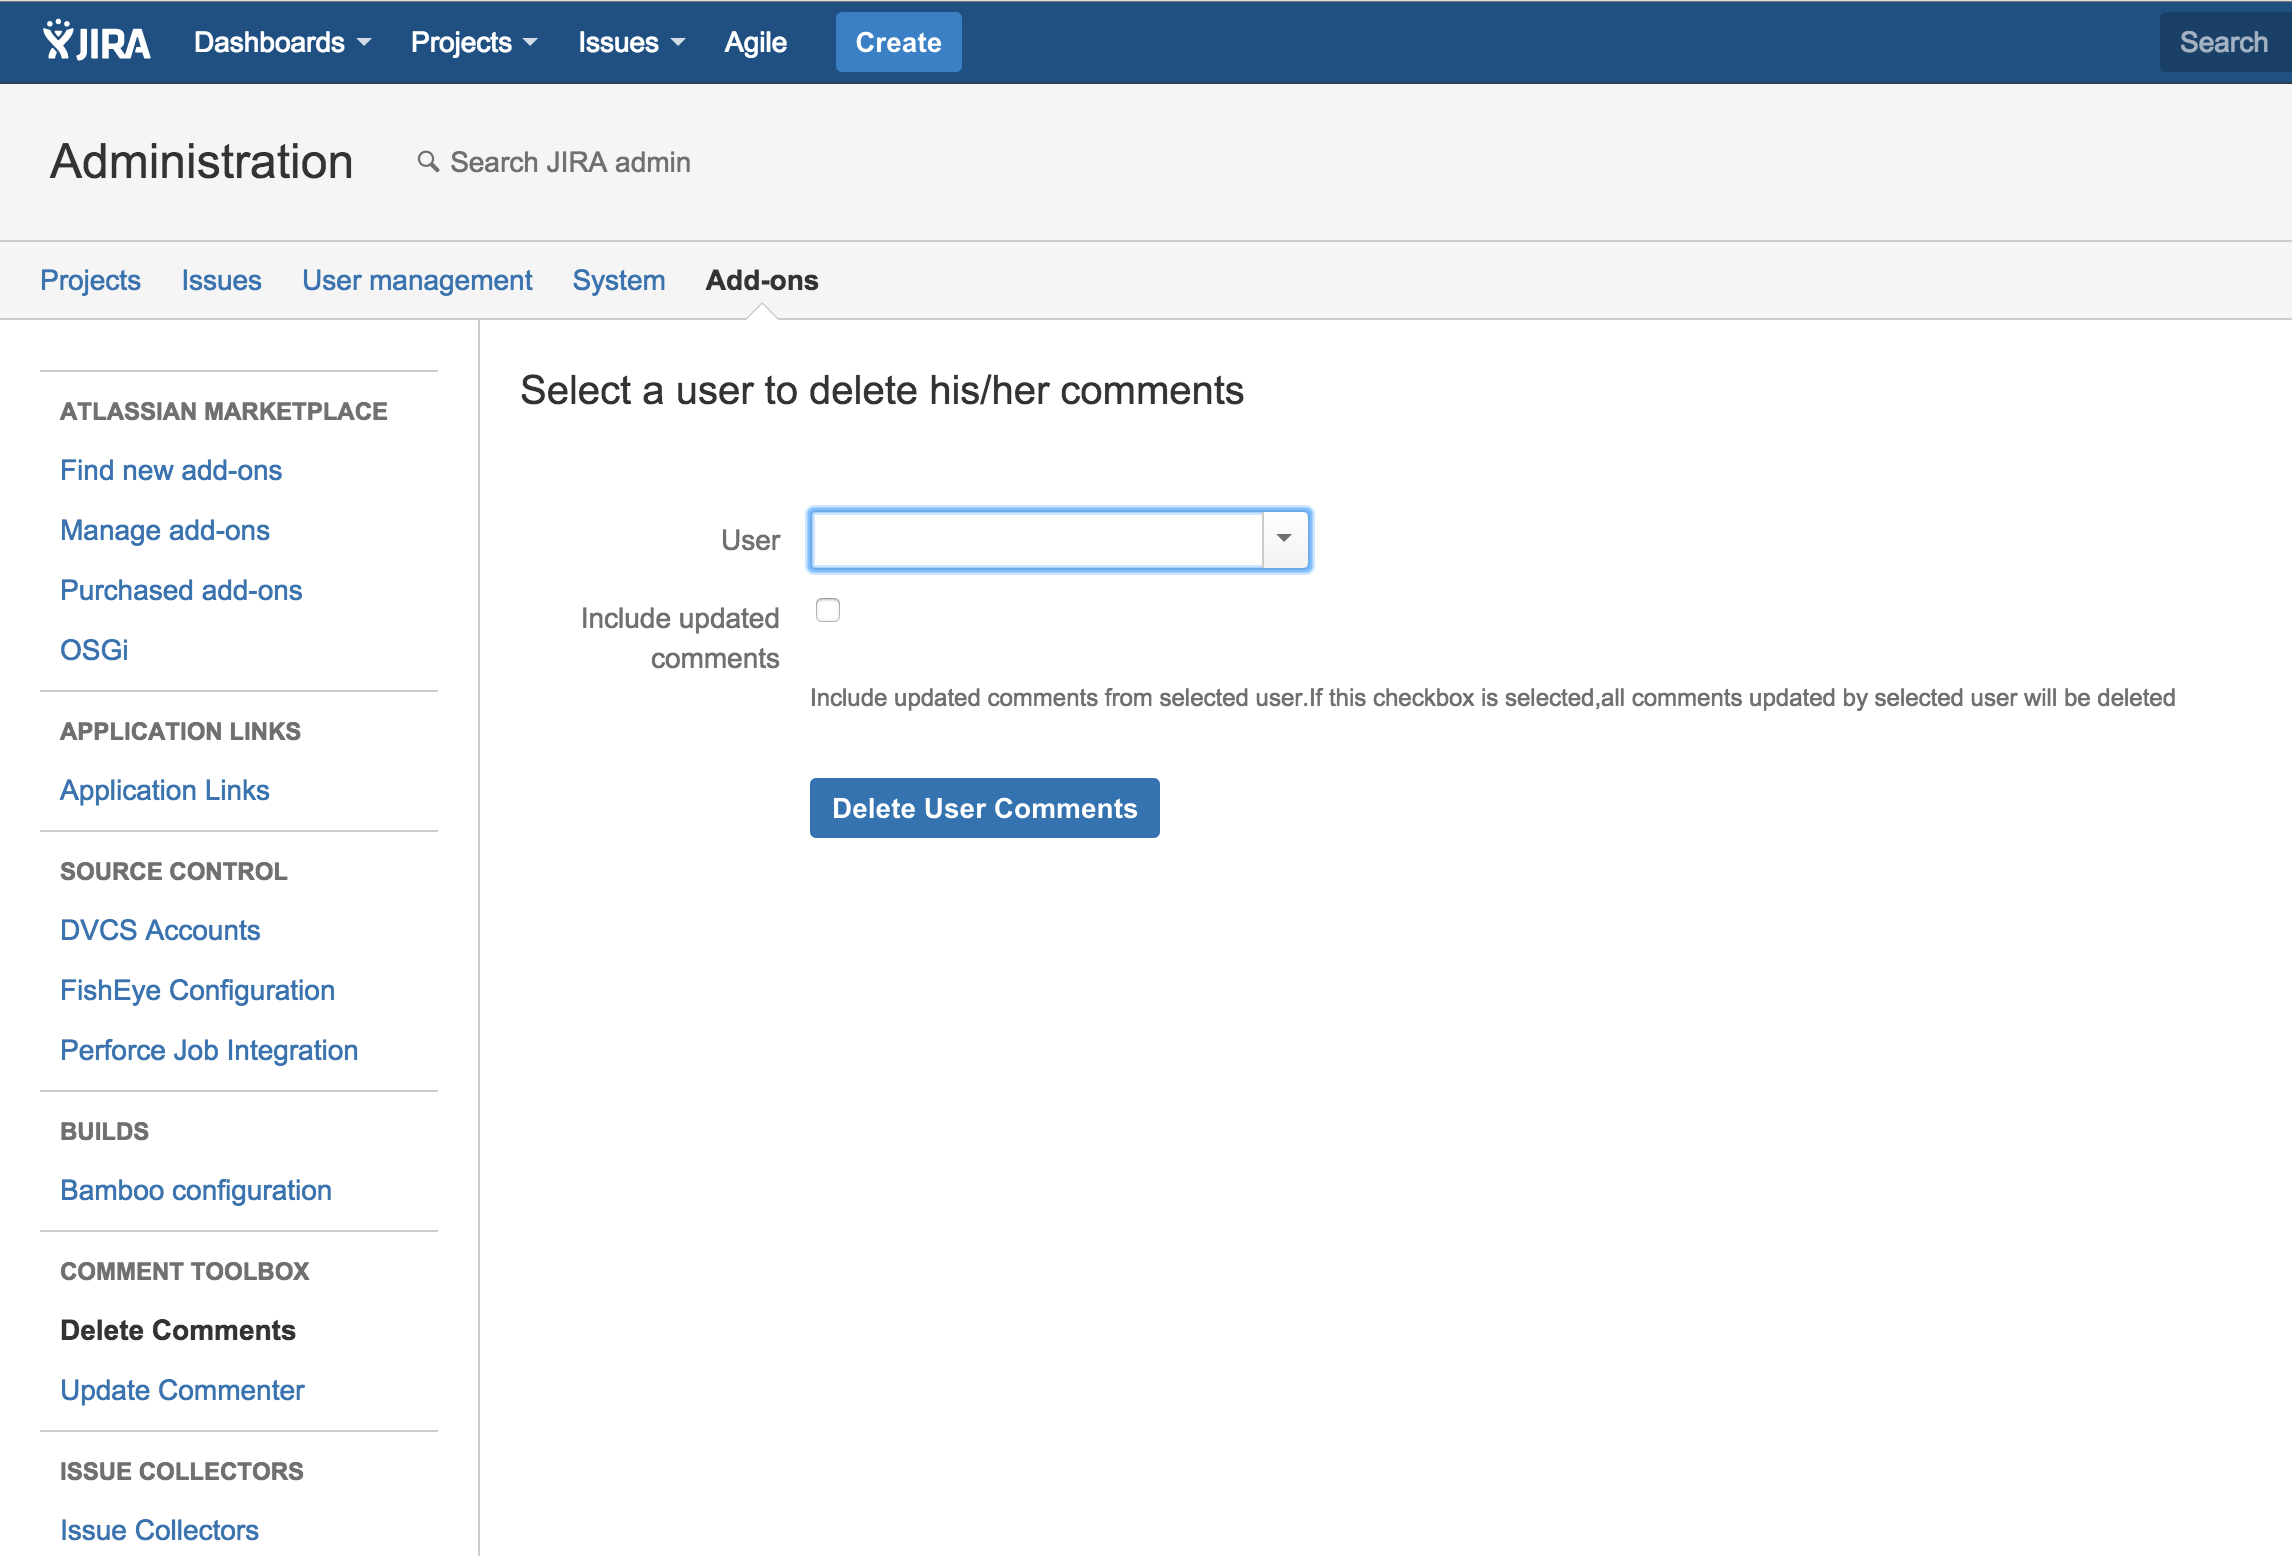Click the User field label
Viewport: 2292px width, 1556px height.
click(751, 540)
